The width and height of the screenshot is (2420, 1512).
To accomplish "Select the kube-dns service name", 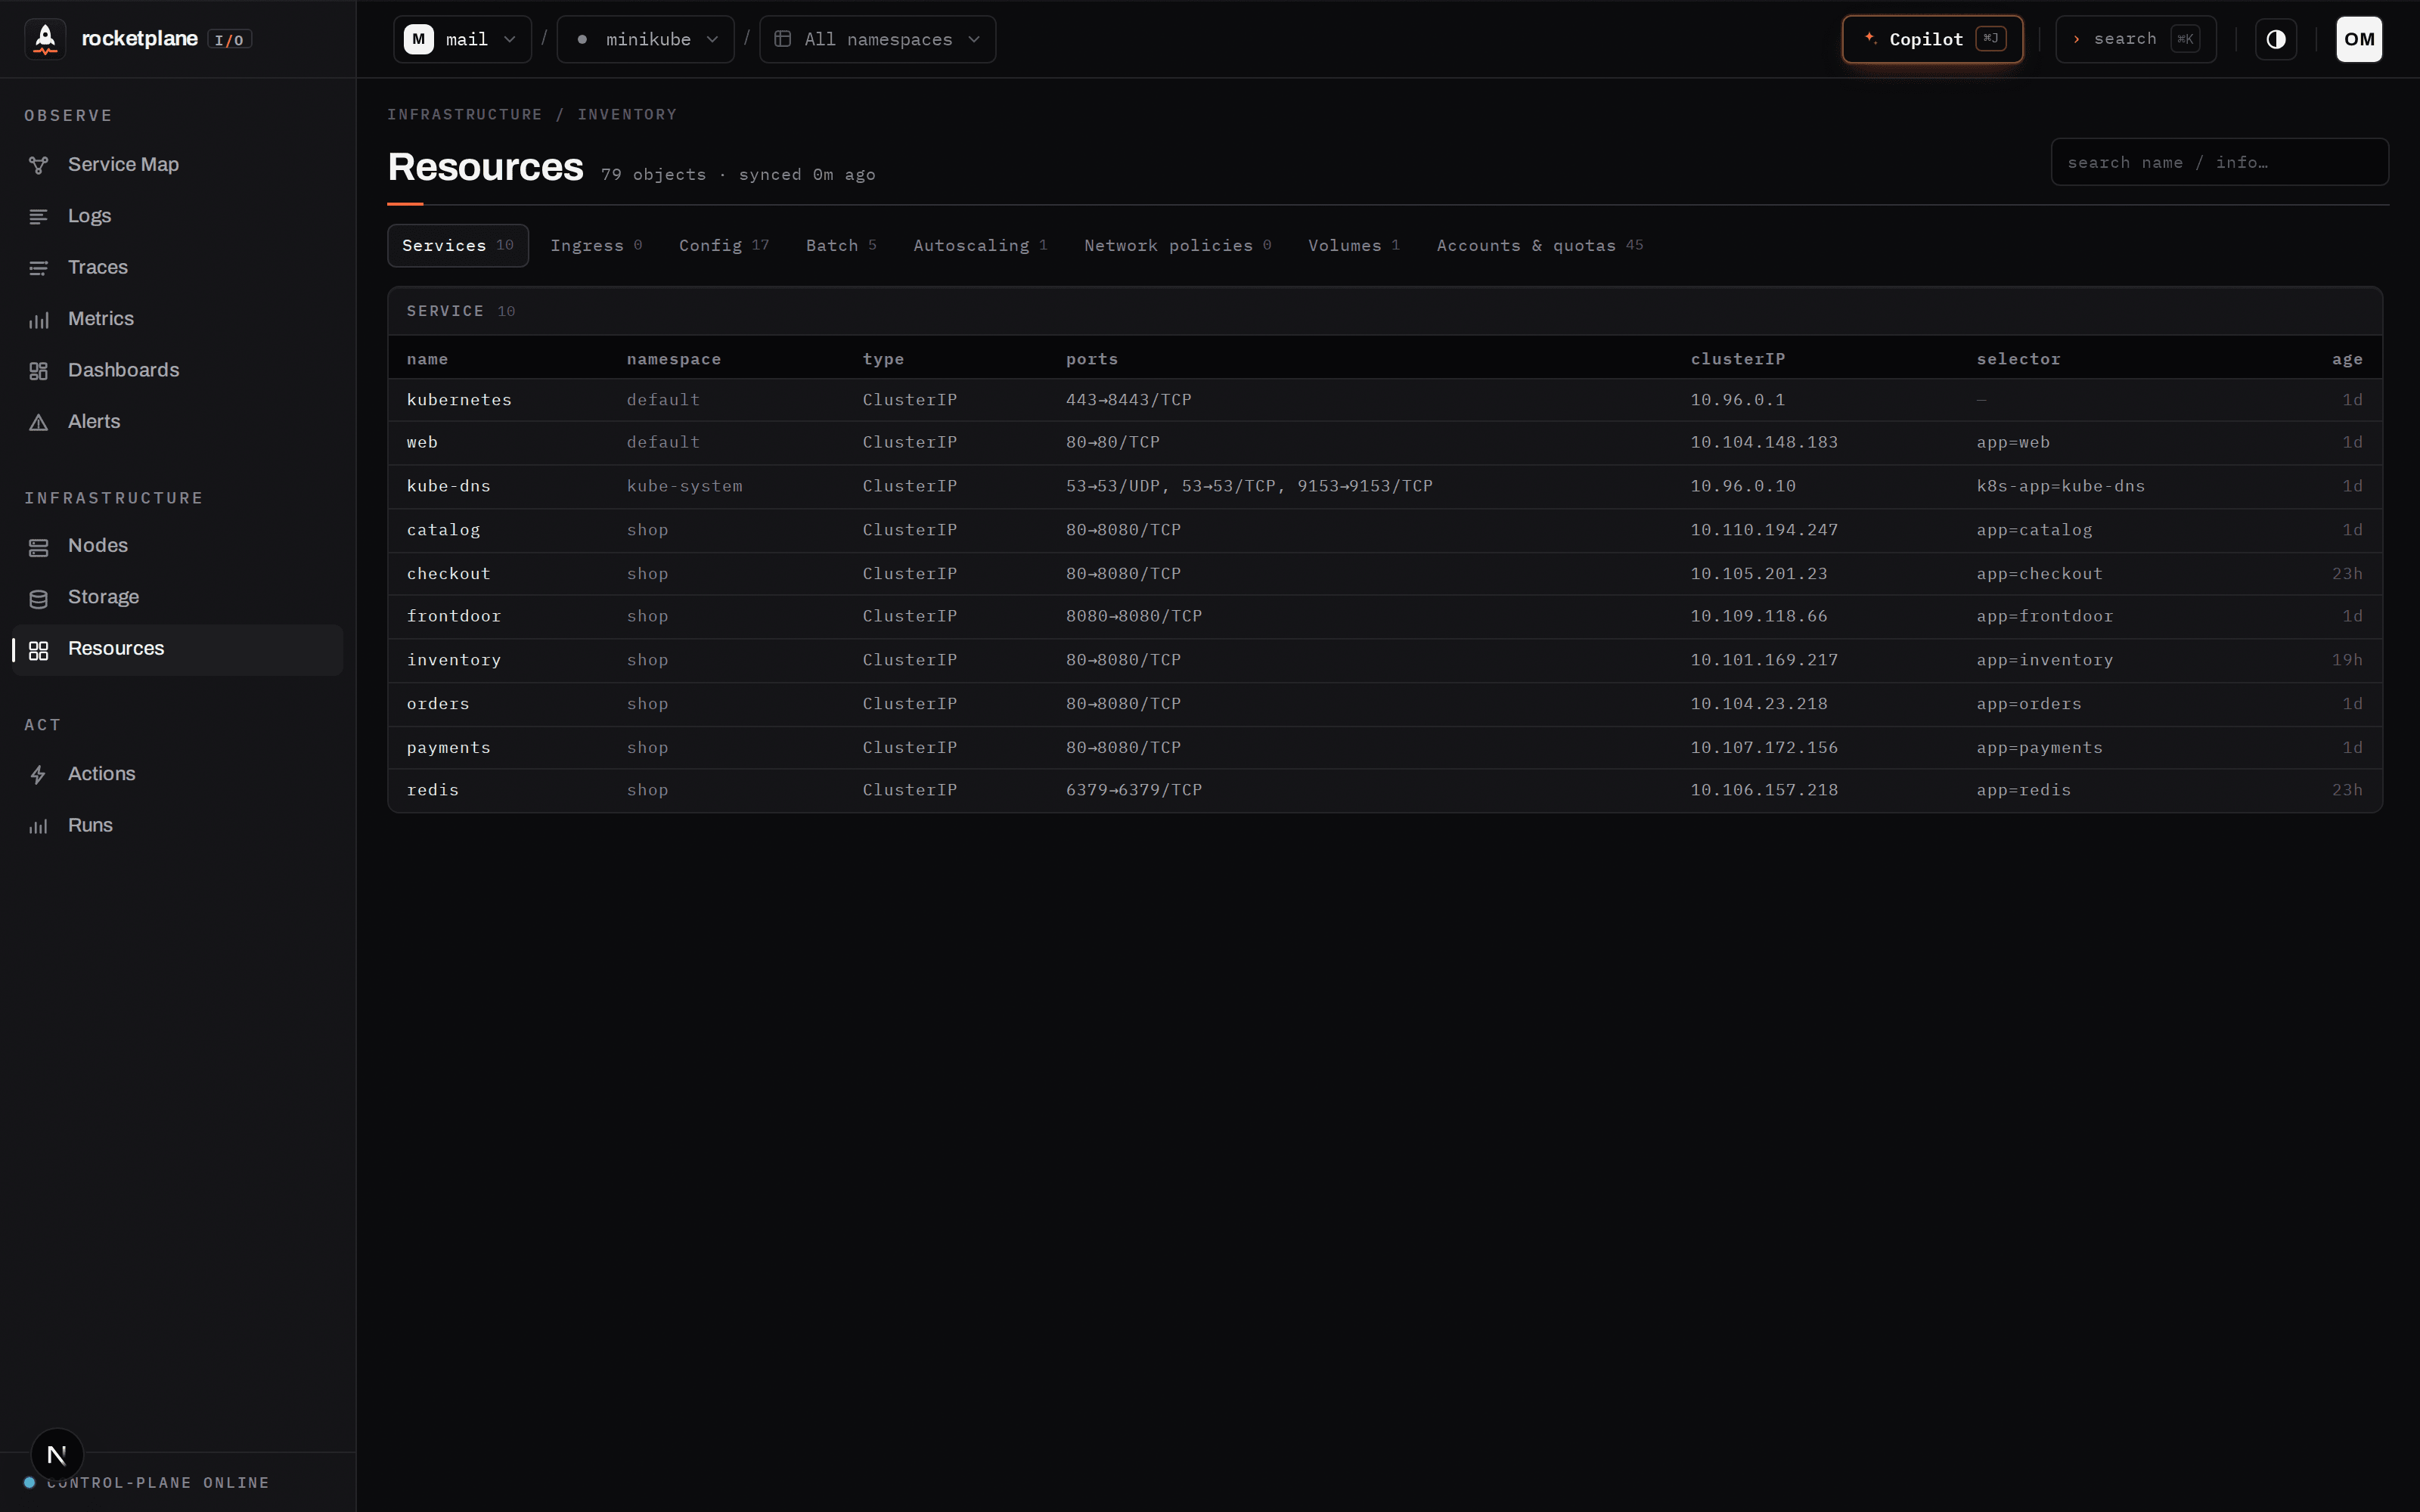I will click(448, 486).
